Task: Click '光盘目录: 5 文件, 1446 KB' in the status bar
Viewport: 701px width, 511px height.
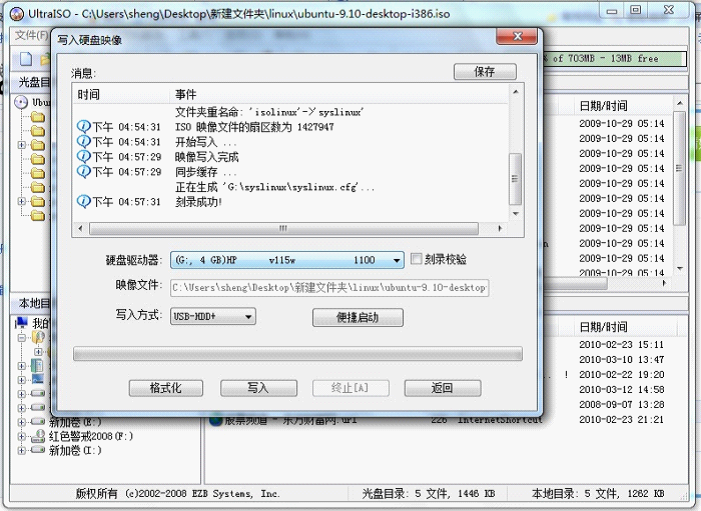Action: (428, 494)
